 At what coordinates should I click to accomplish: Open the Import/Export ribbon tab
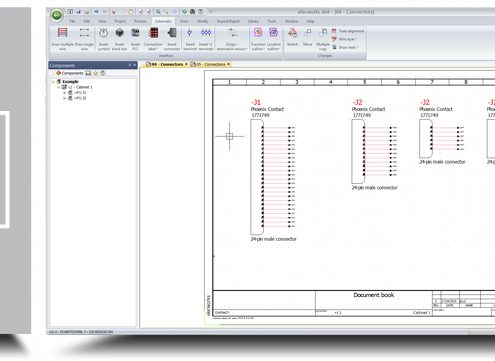click(x=228, y=21)
